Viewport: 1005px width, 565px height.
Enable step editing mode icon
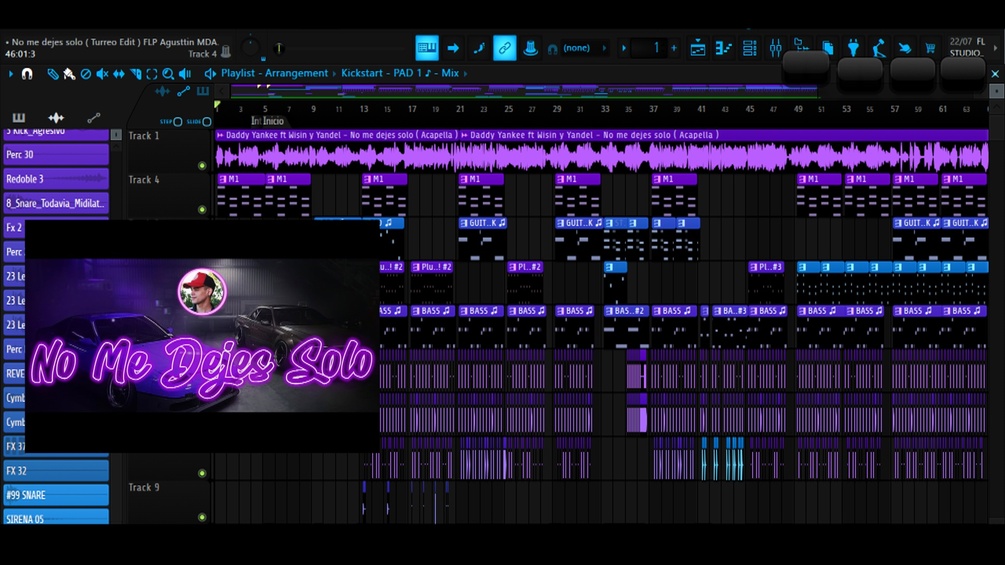(x=479, y=48)
